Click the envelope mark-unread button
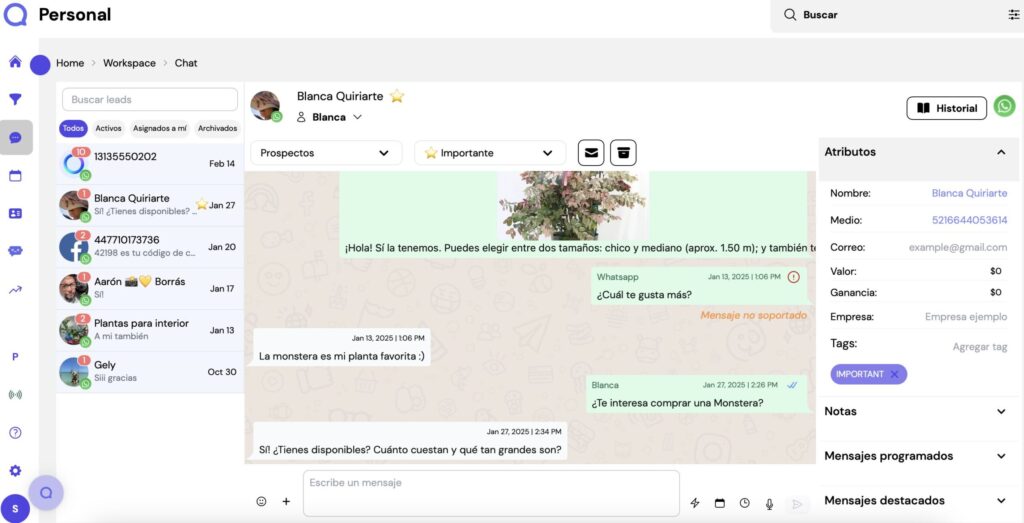Viewport: 1024px width, 523px height. tap(591, 153)
